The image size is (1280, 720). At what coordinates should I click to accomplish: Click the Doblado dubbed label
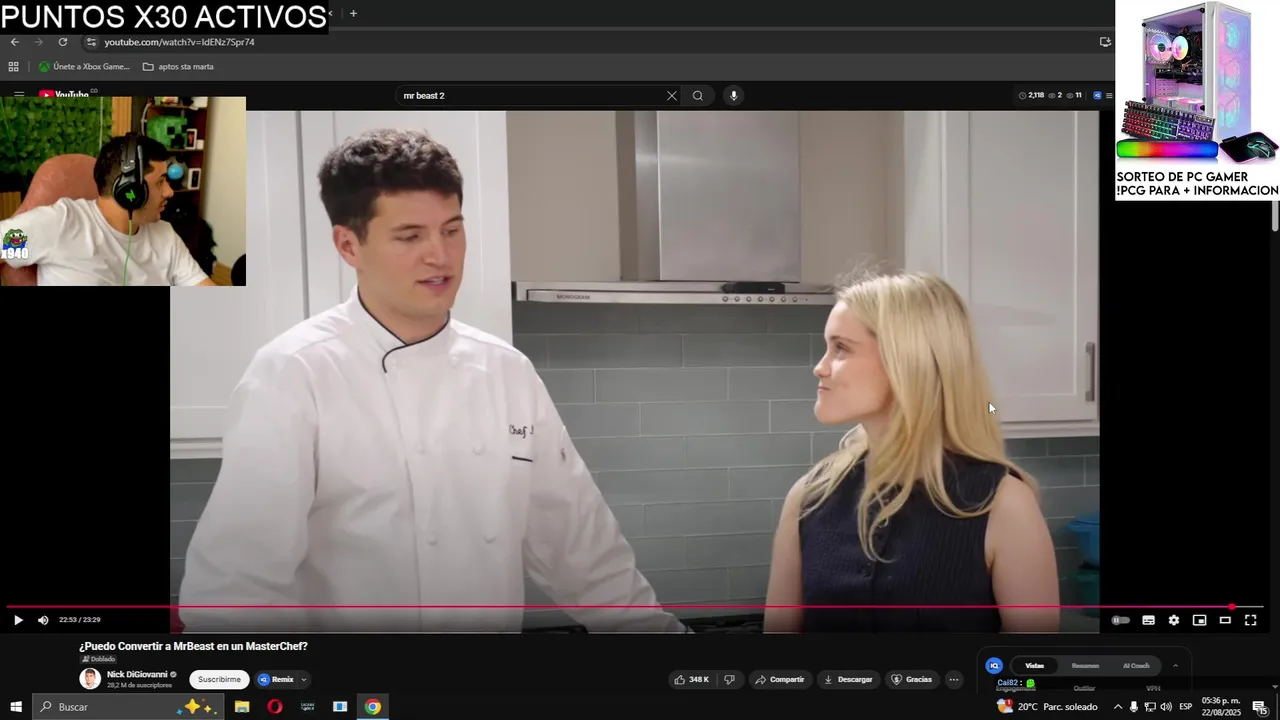click(98, 659)
